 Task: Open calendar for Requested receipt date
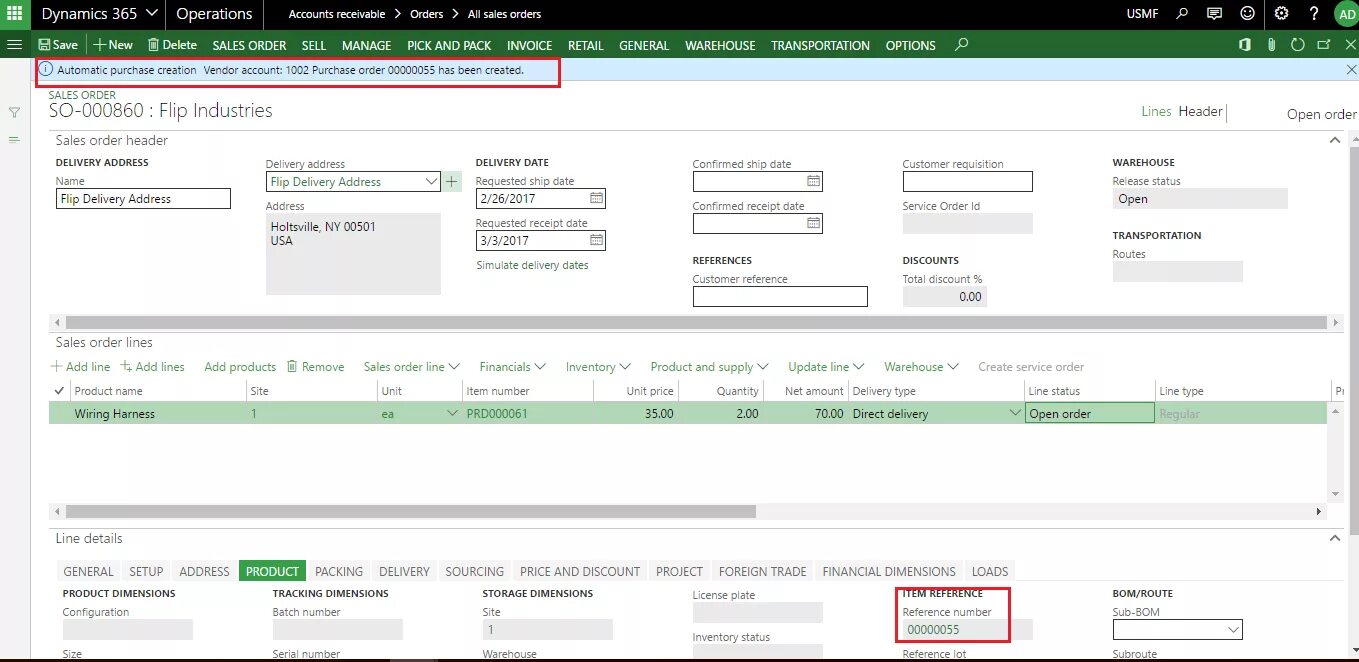(x=596, y=240)
